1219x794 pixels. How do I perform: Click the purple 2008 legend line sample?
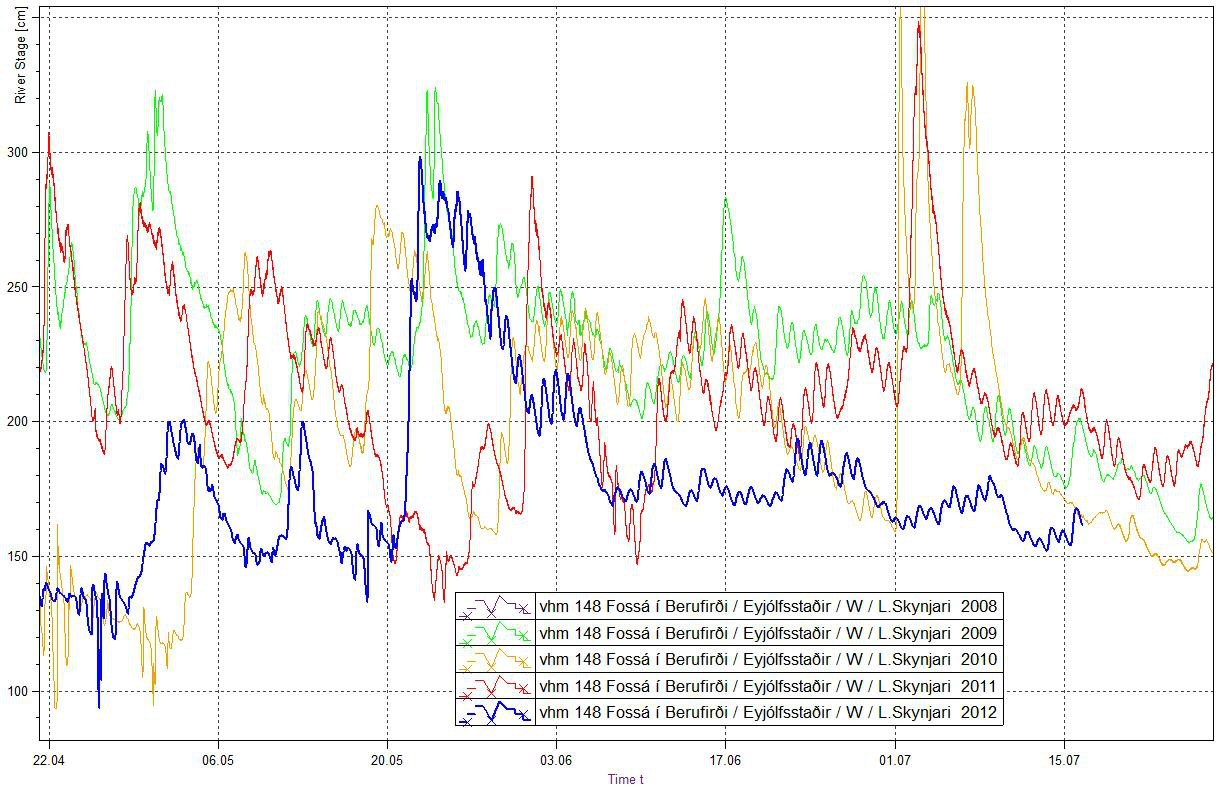tap(494, 606)
